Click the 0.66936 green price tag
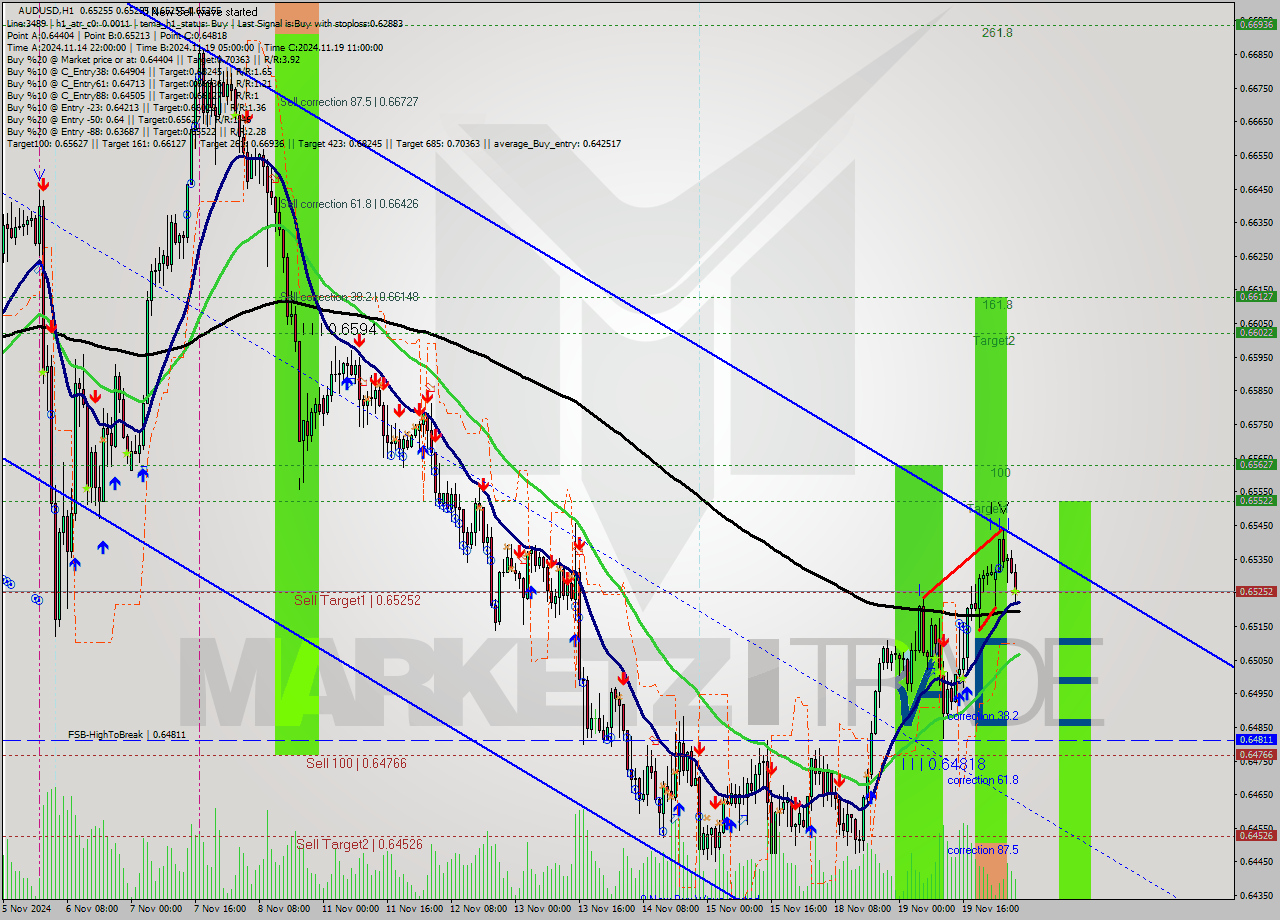This screenshot has width=1280, height=920. (x=1255, y=24)
